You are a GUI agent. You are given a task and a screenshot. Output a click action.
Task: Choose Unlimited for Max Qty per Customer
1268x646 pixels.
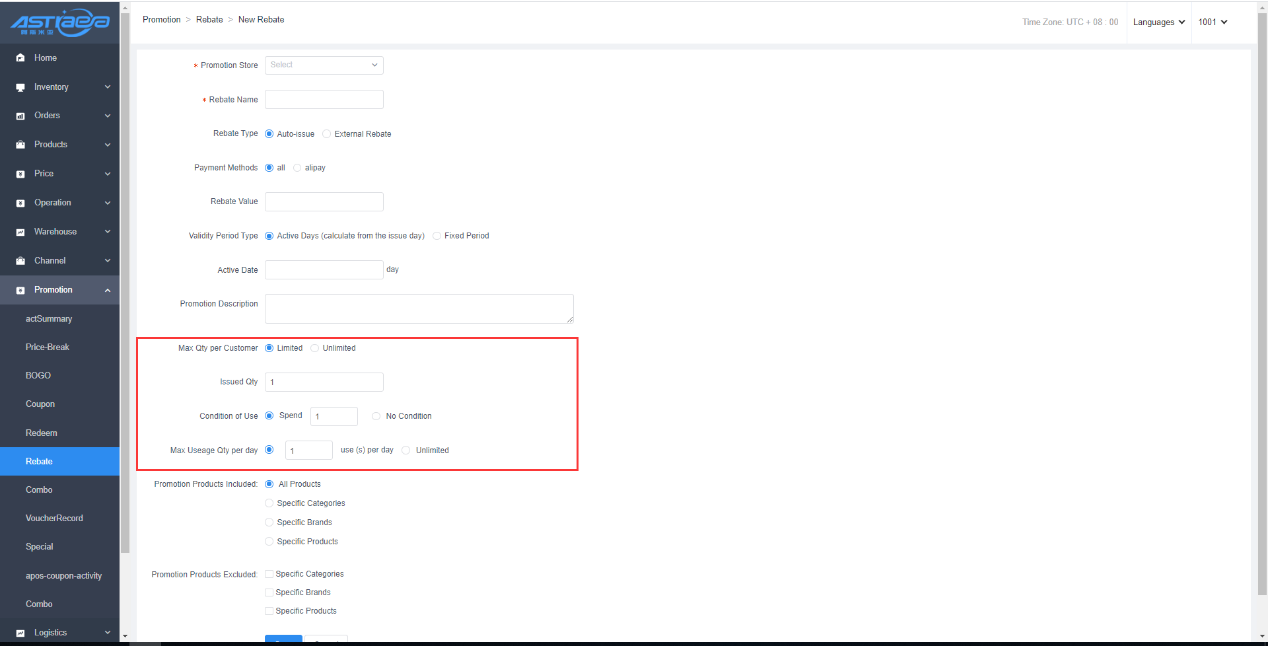(315, 348)
